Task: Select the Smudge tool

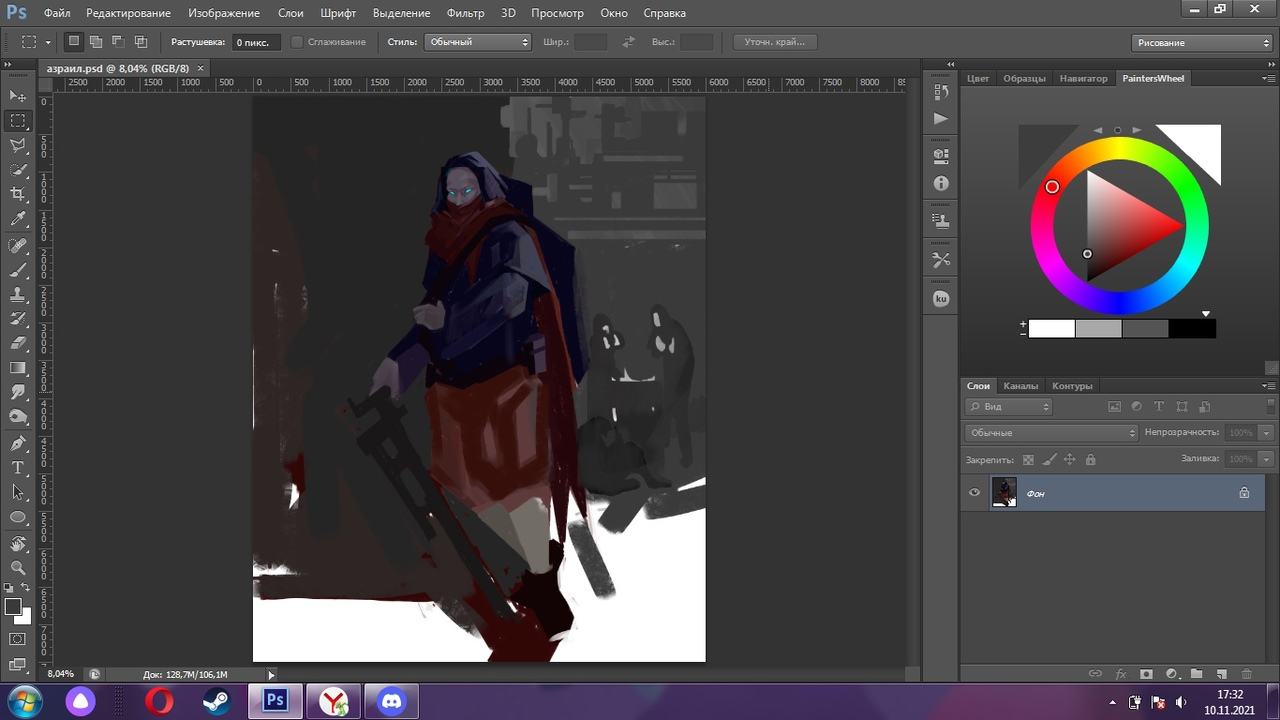Action: (18, 392)
